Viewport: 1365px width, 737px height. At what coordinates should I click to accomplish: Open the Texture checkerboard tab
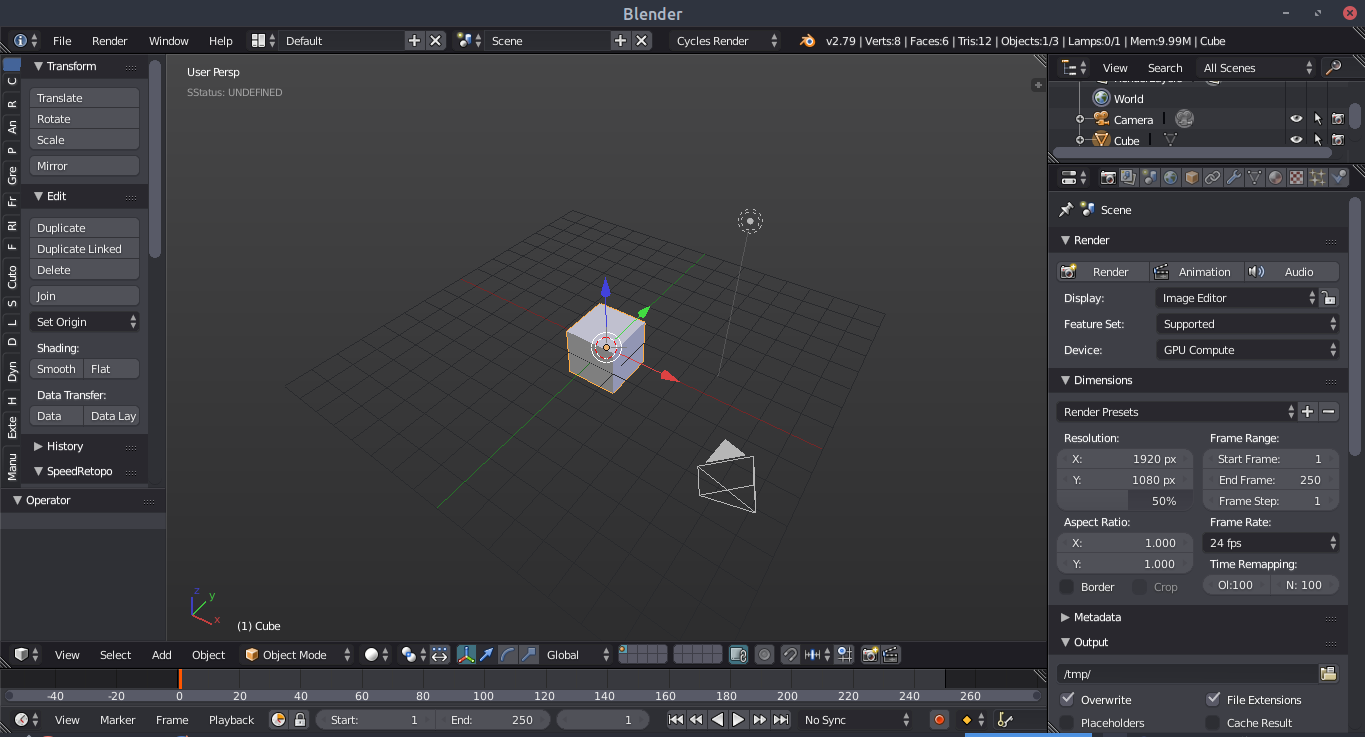(x=1297, y=177)
